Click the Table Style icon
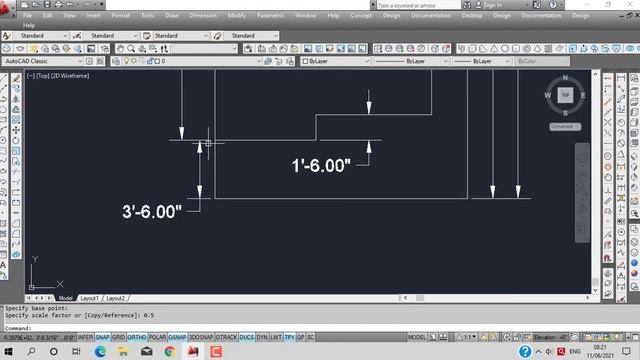The width and height of the screenshot is (640, 360). point(147,36)
